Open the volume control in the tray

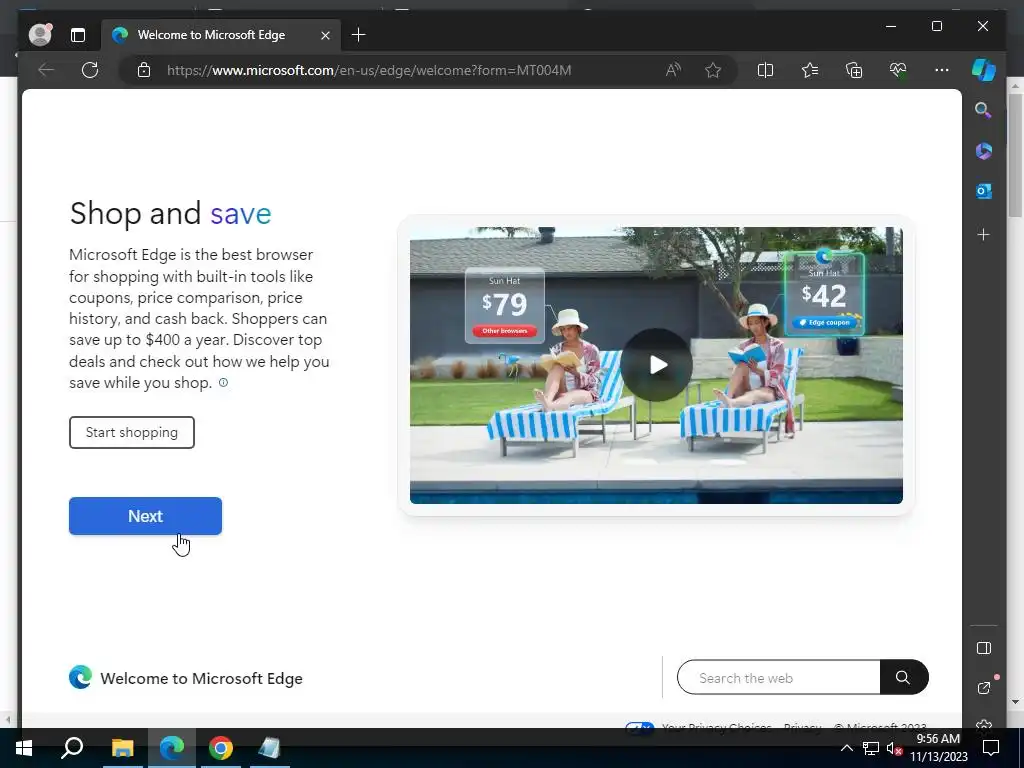[x=894, y=748]
